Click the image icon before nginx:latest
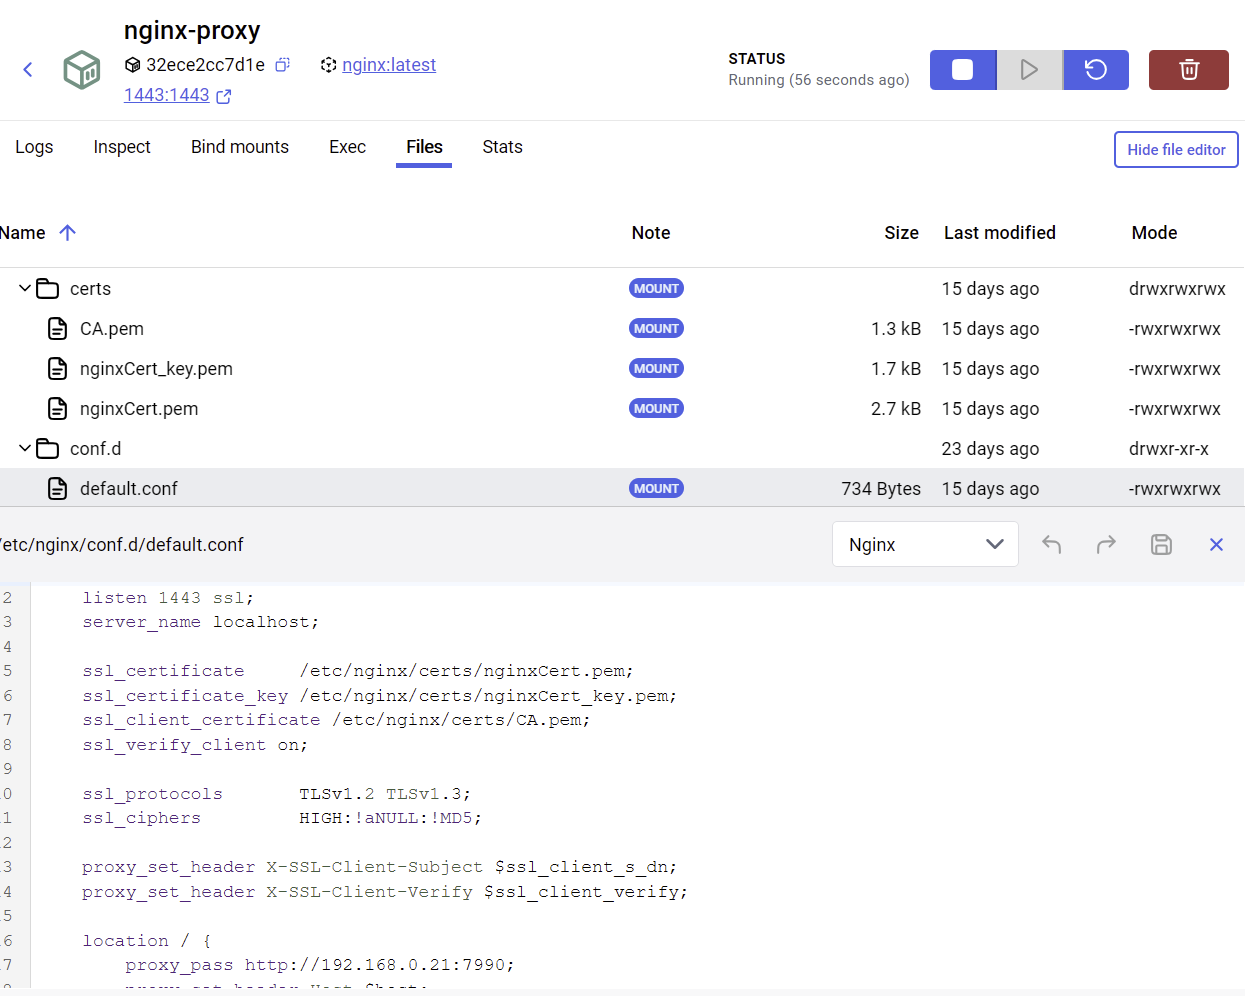The image size is (1245, 996). point(328,65)
